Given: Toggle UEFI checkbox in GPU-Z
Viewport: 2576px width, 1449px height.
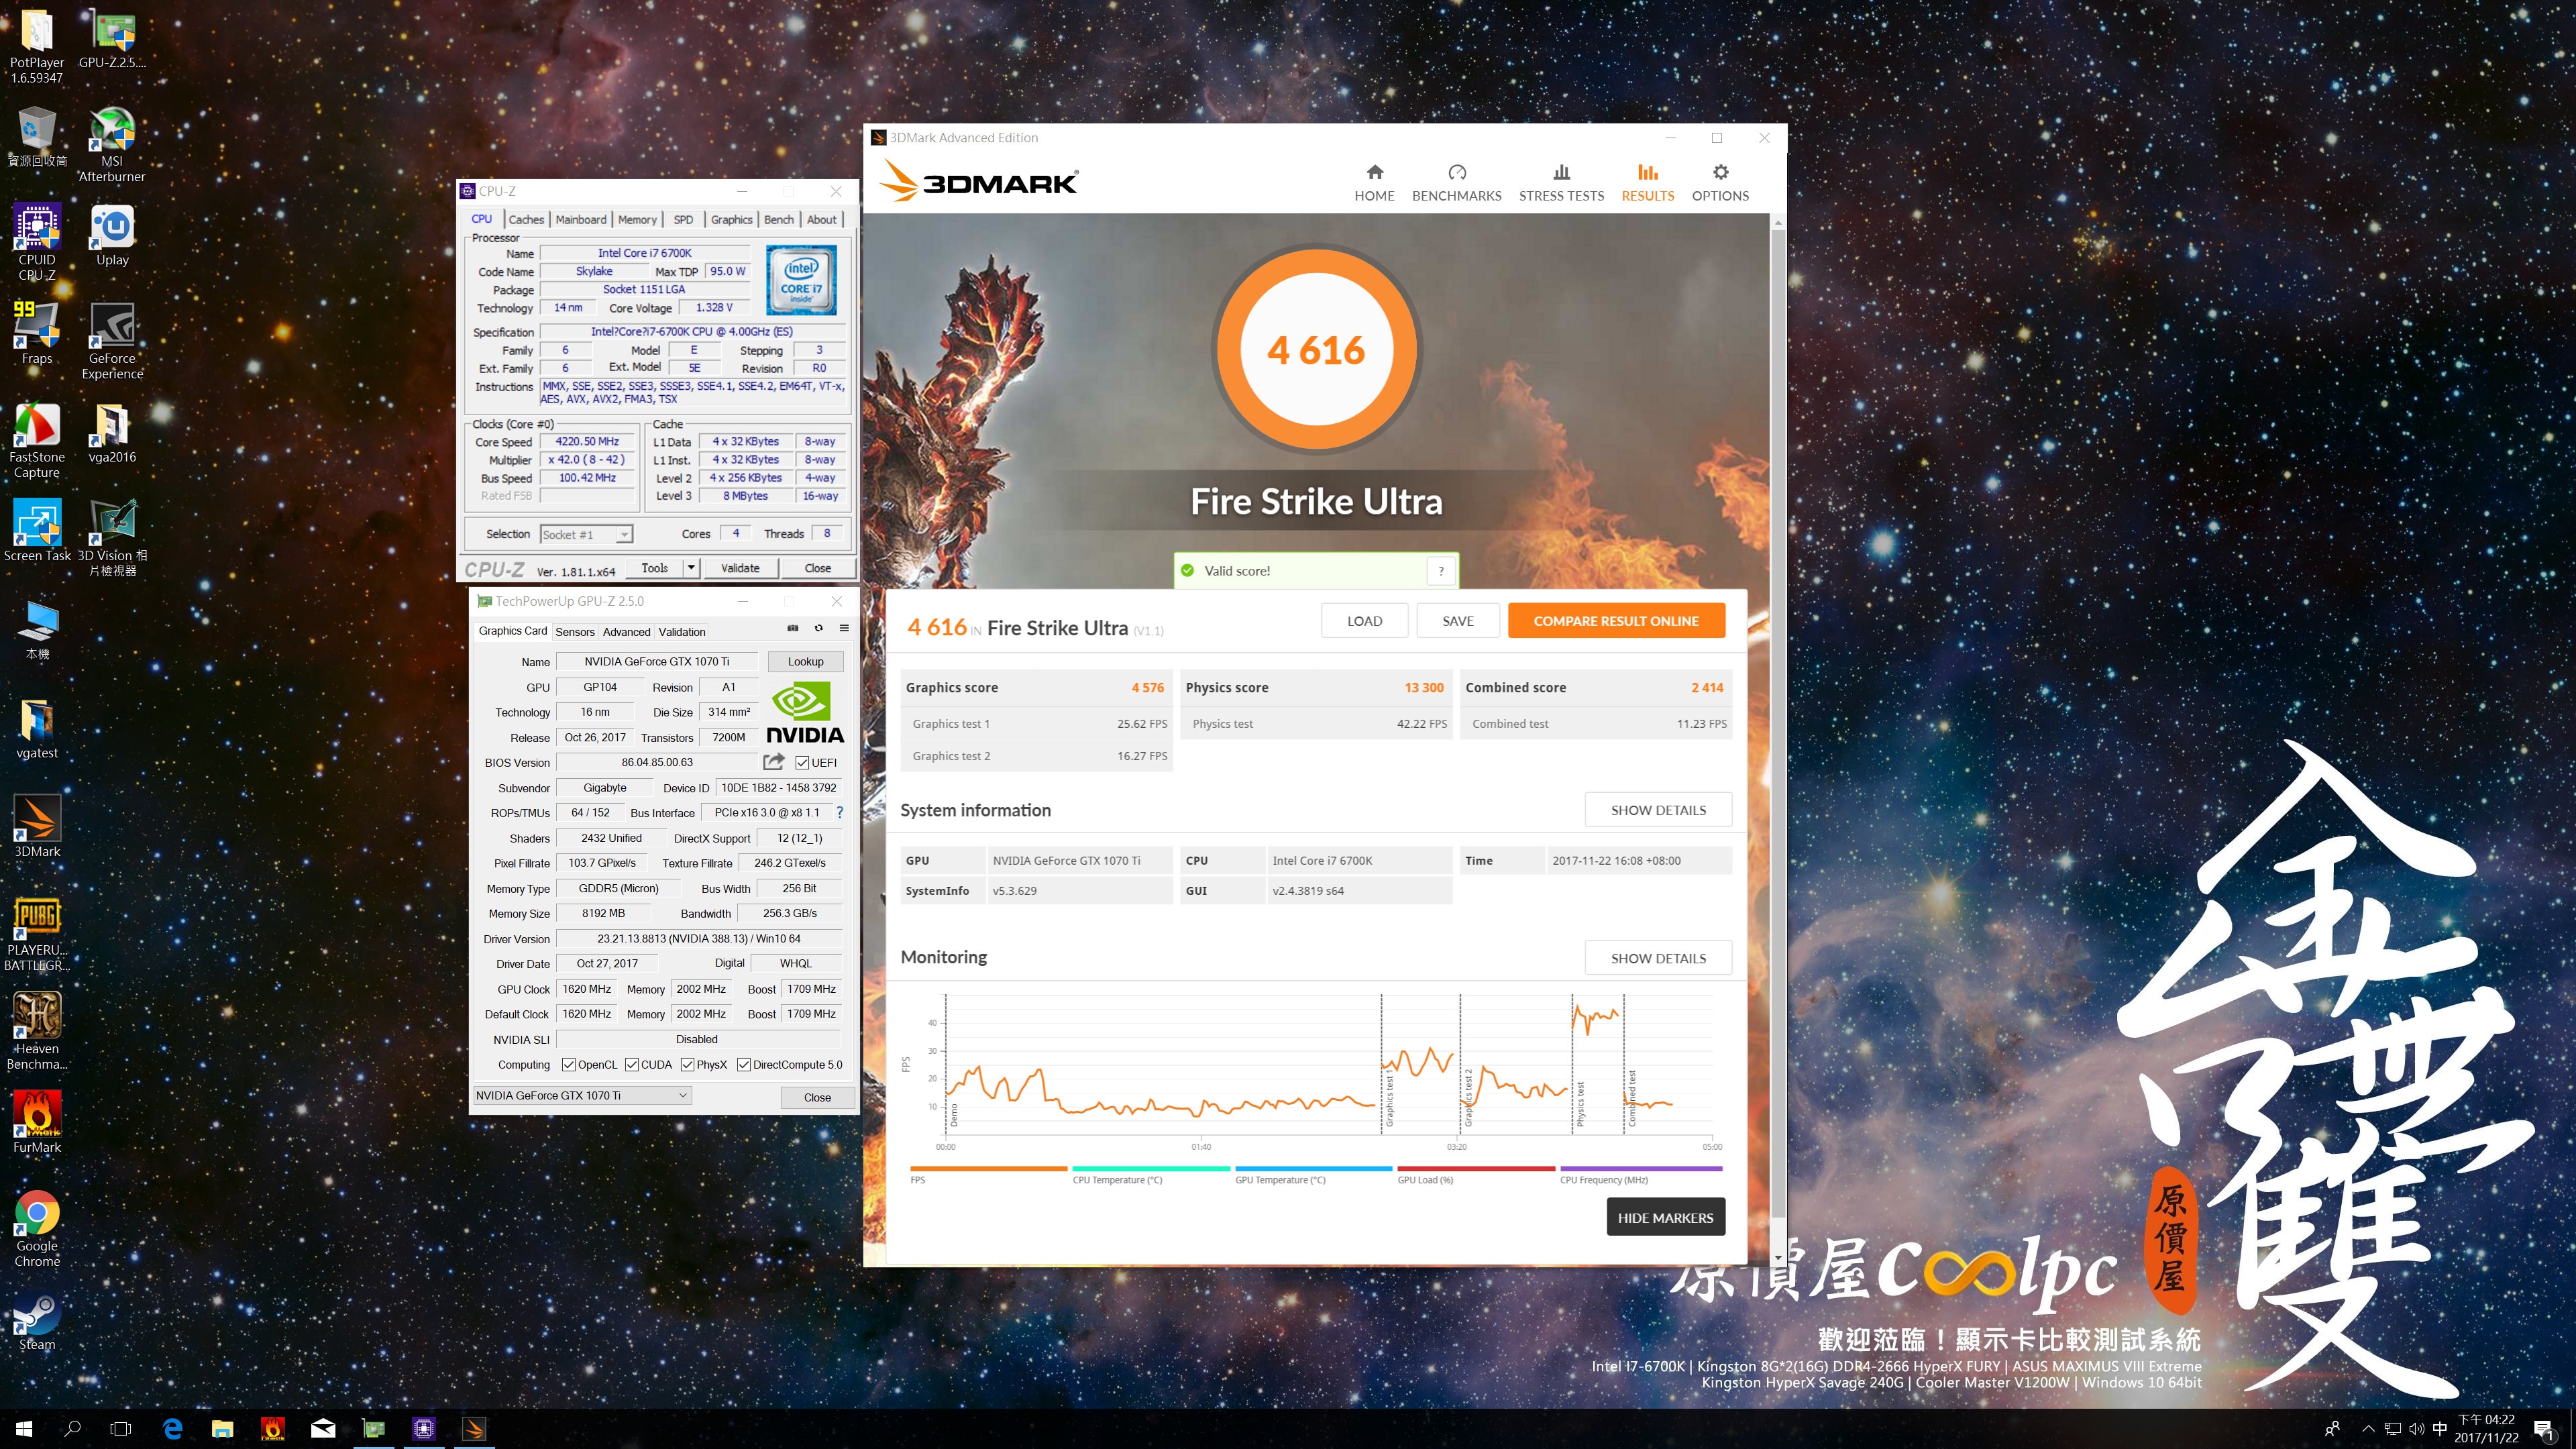Looking at the screenshot, I should pos(802,763).
